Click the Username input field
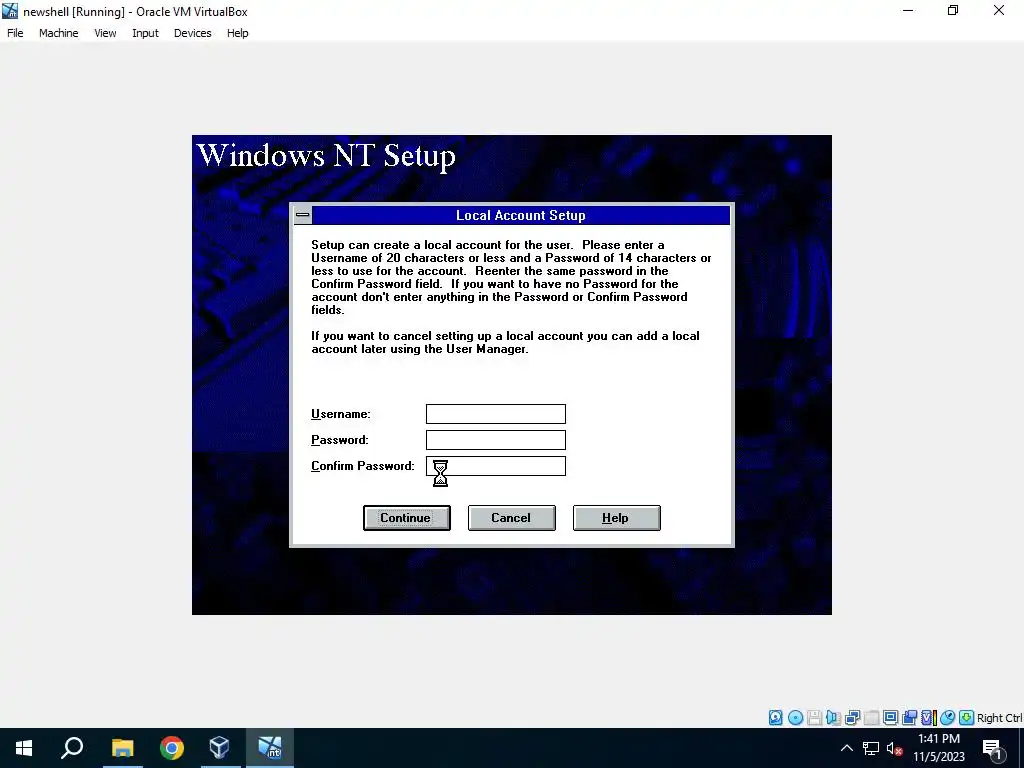Viewport: 1024px width, 768px height. point(496,414)
